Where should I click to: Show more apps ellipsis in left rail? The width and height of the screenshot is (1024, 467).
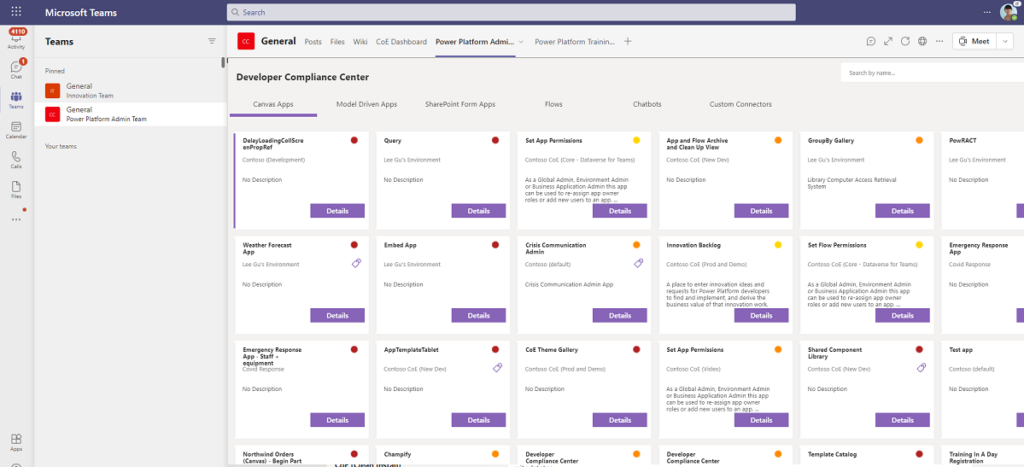[x=16, y=219]
